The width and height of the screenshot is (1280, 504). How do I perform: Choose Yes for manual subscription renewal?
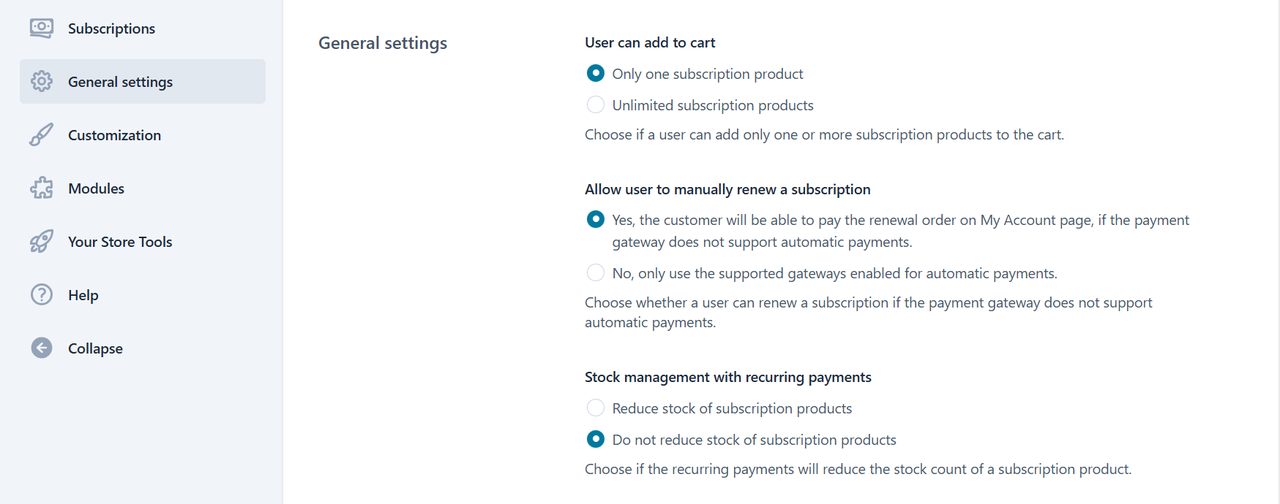coord(596,220)
